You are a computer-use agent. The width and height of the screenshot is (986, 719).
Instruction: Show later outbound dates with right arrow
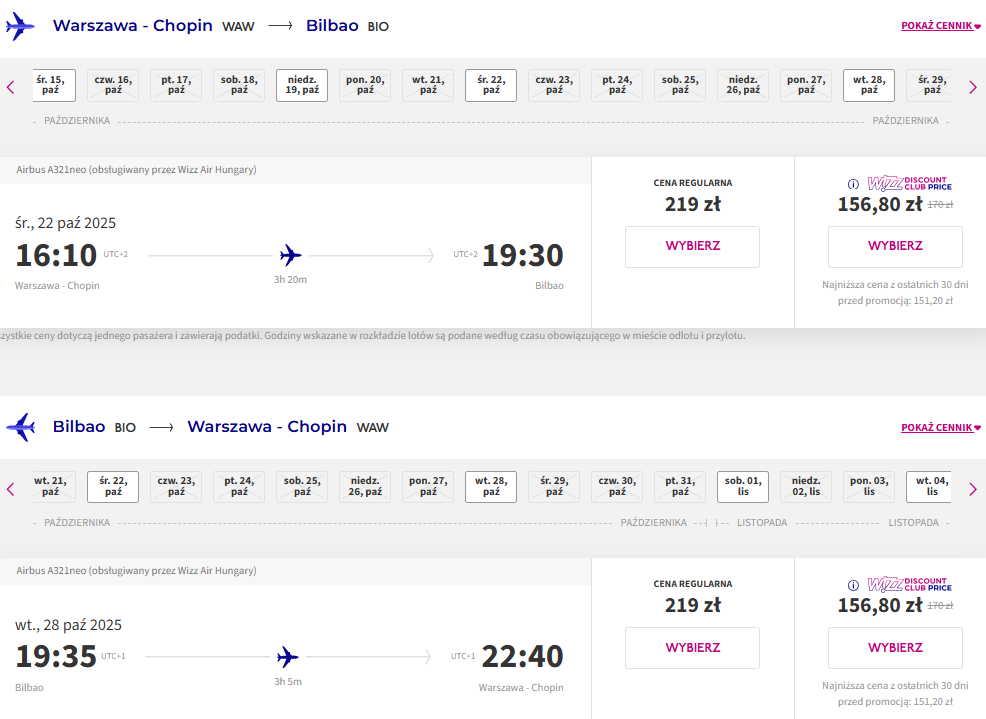click(x=973, y=87)
